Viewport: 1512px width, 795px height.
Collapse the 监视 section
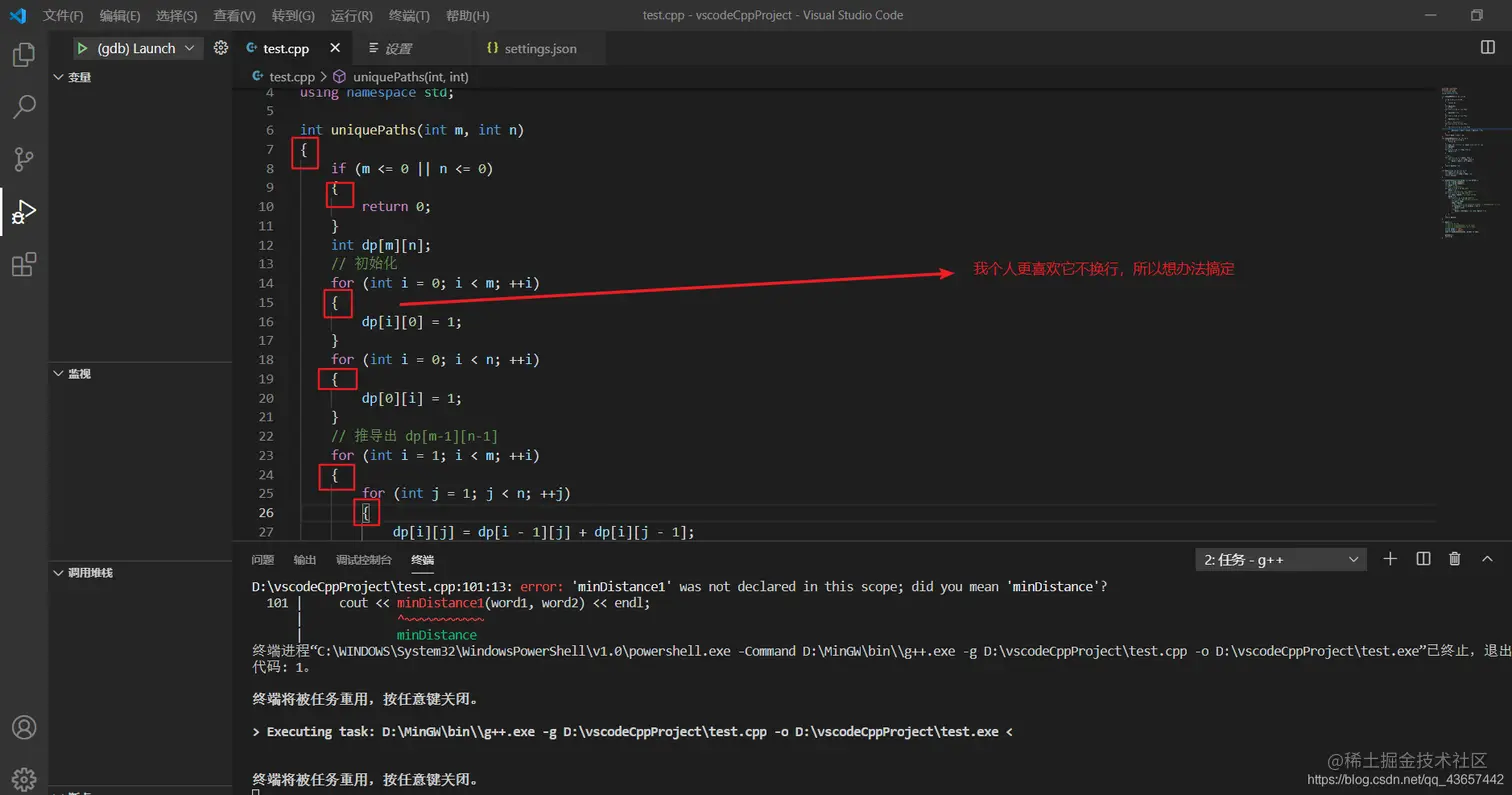point(140,373)
